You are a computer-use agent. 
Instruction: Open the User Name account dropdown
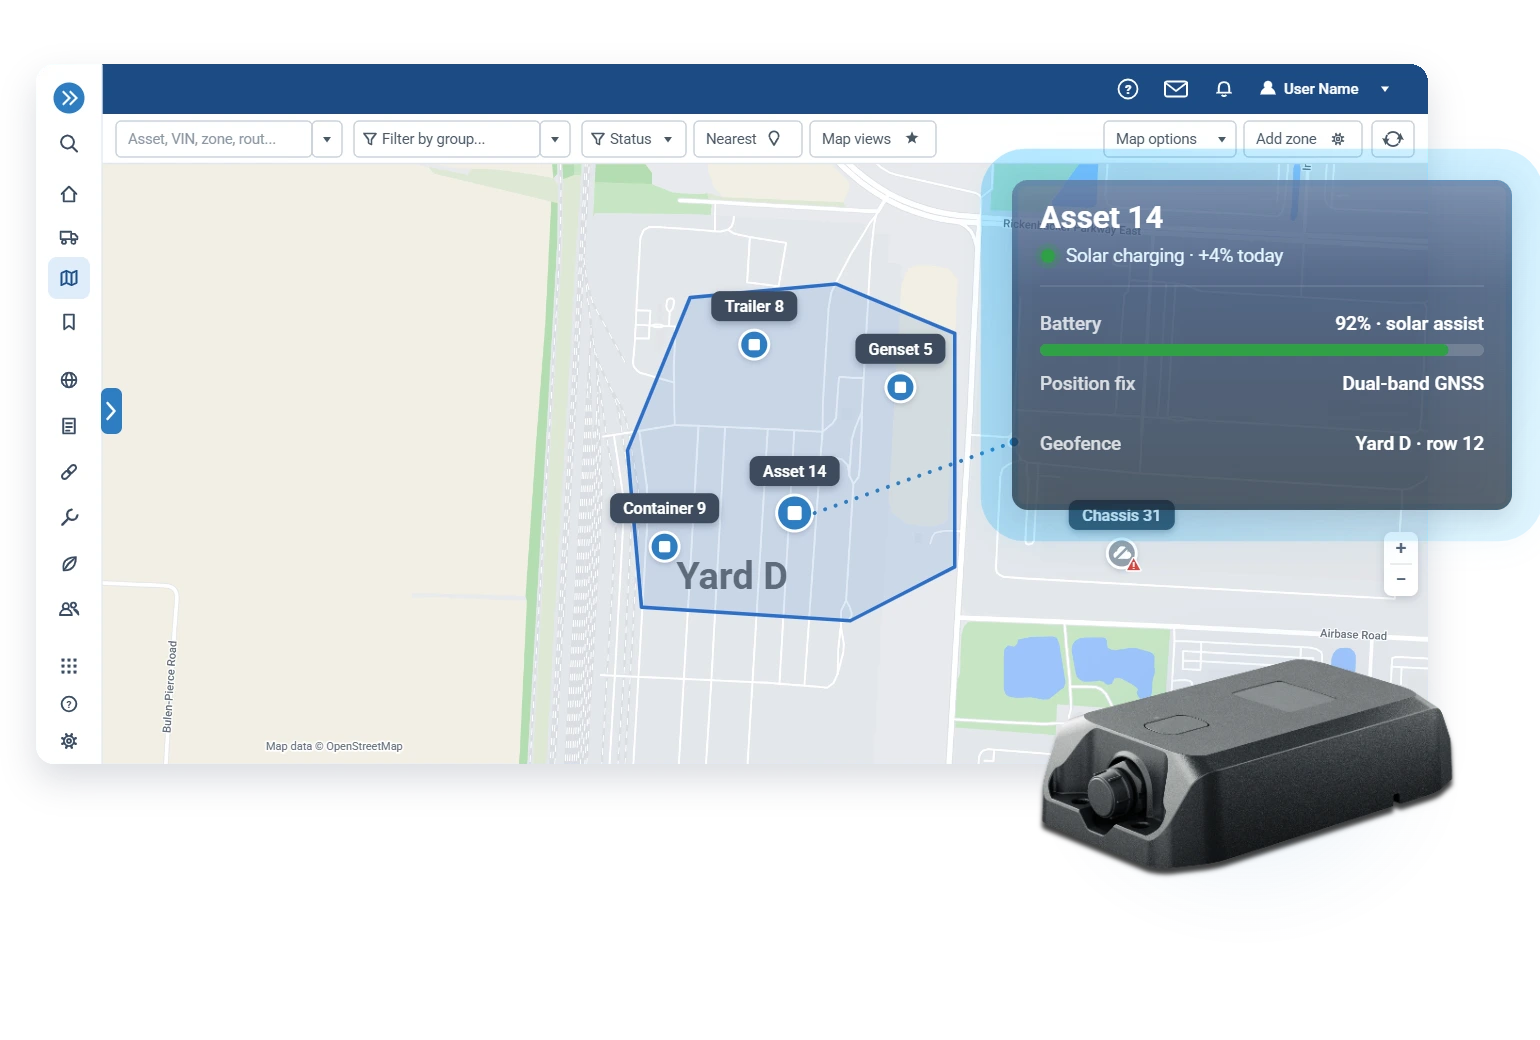click(1324, 89)
